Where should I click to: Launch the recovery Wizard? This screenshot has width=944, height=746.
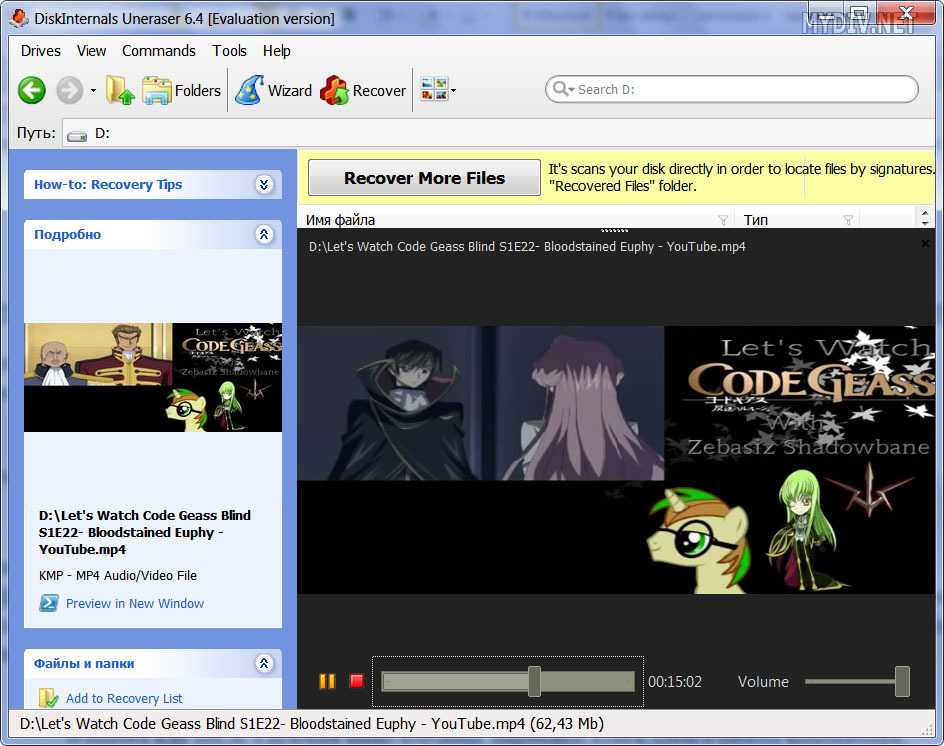tap(274, 91)
